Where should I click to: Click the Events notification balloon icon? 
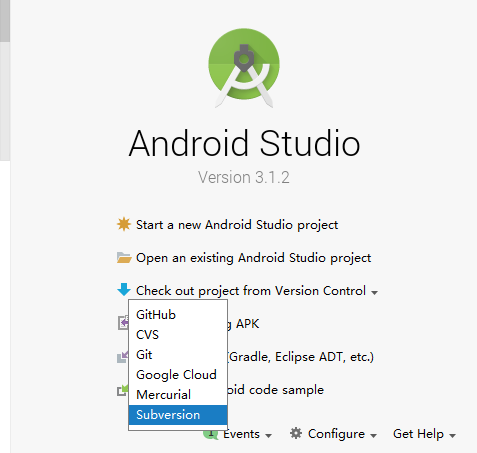(211, 435)
